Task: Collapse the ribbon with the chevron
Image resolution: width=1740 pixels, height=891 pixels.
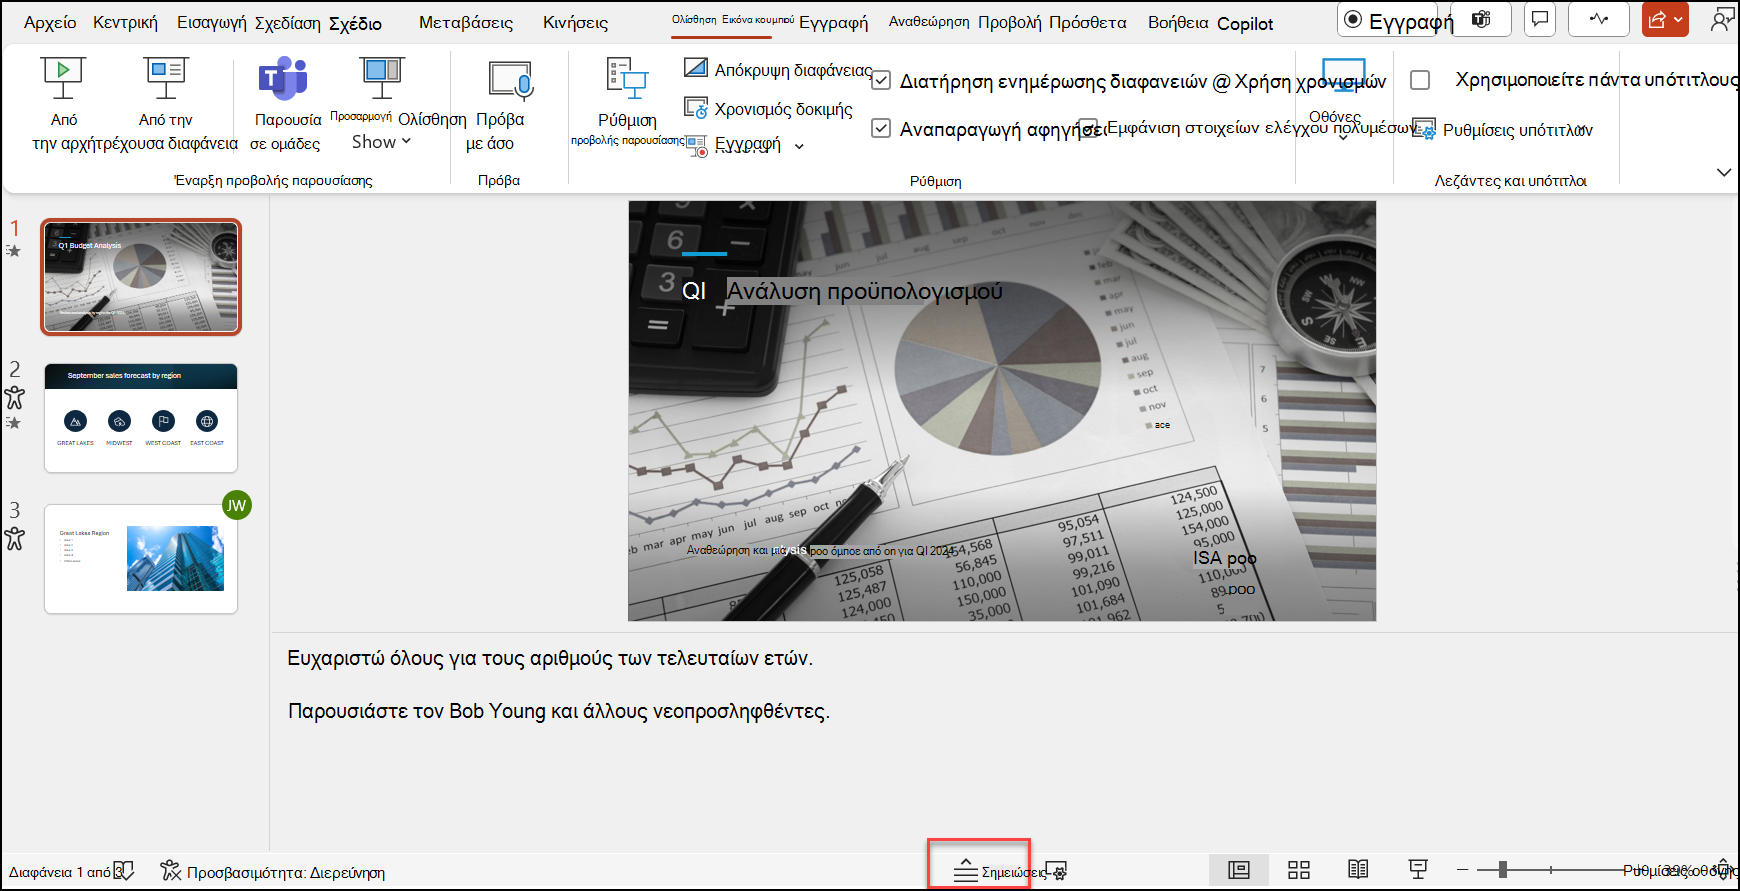Action: [1723, 172]
